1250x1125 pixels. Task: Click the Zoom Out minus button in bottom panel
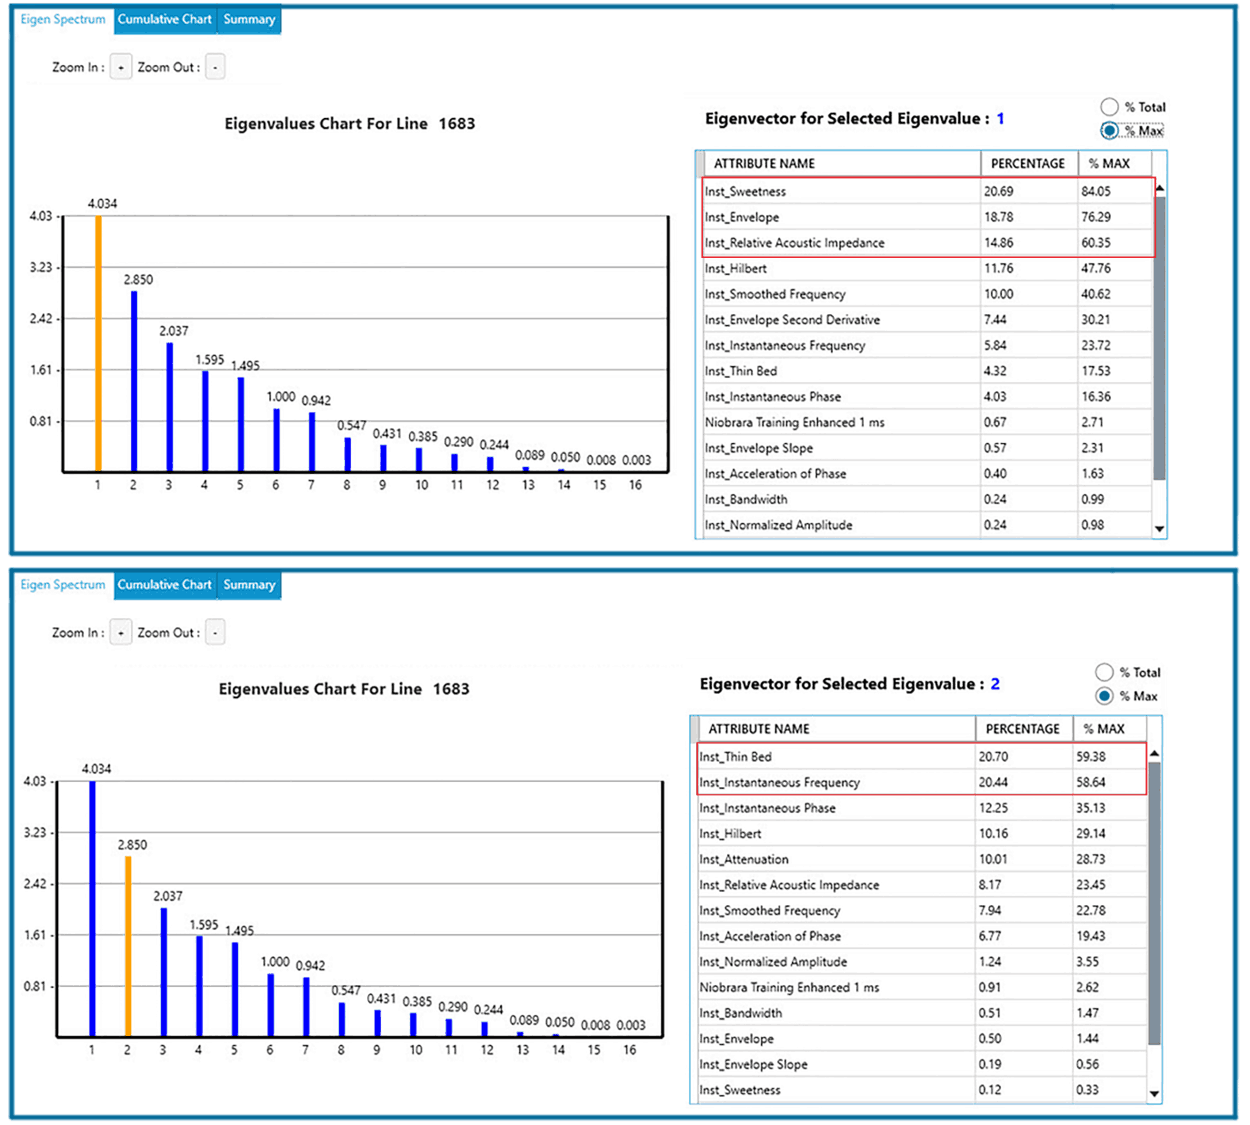coord(215,633)
